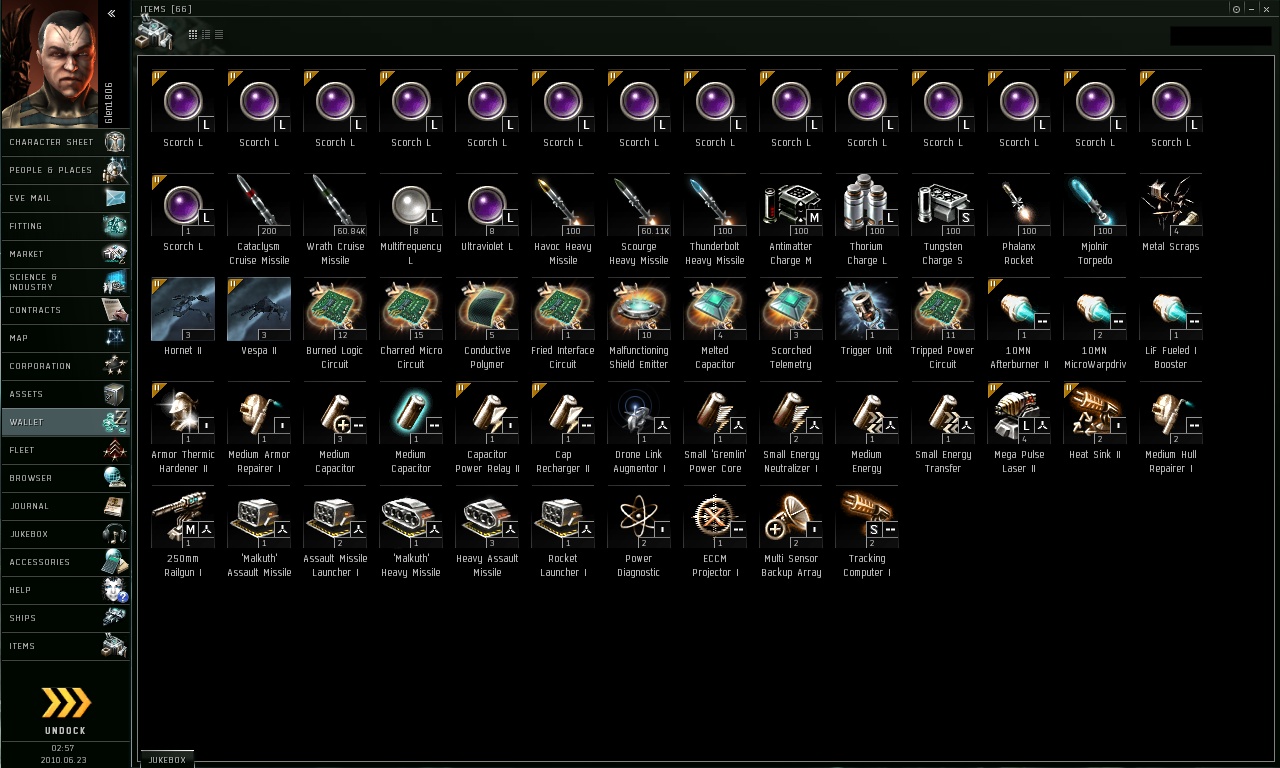Open Science & Industry panel

(65, 282)
